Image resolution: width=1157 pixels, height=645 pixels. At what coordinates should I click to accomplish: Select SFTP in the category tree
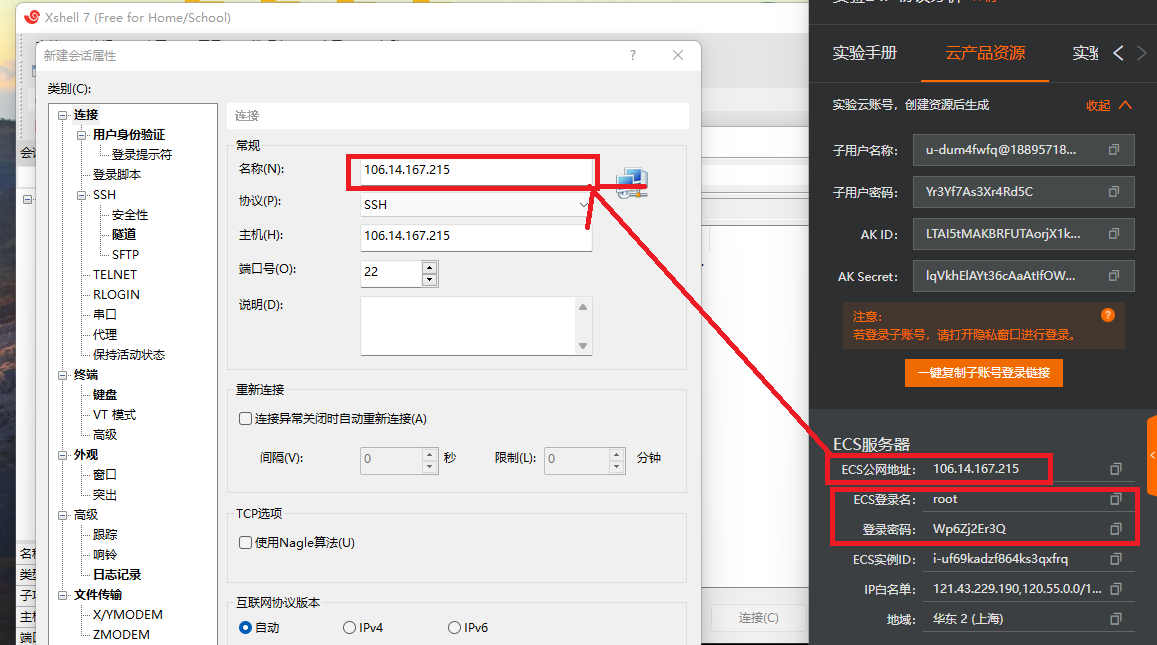125,255
